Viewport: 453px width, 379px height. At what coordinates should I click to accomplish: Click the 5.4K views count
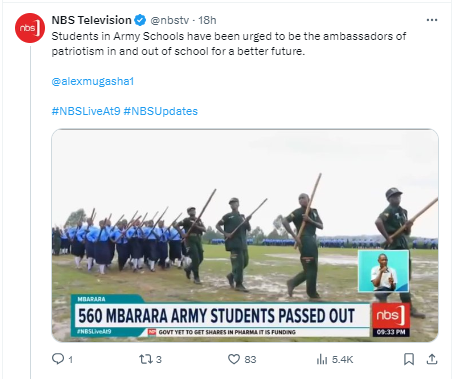click(x=342, y=359)
